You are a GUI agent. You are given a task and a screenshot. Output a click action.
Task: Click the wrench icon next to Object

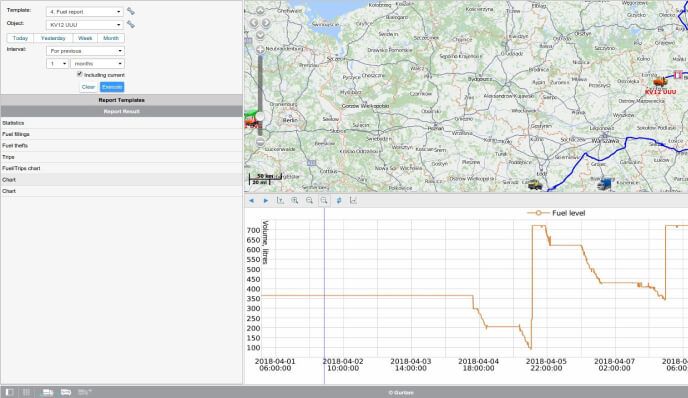coord(131,25)
